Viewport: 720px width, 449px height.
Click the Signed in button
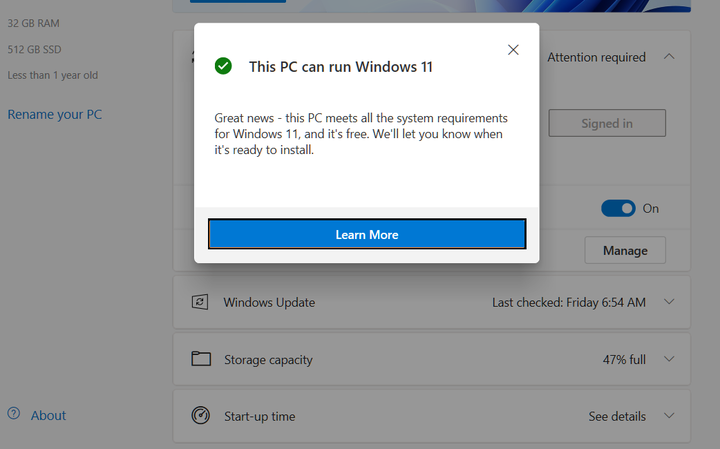[607, 123]
